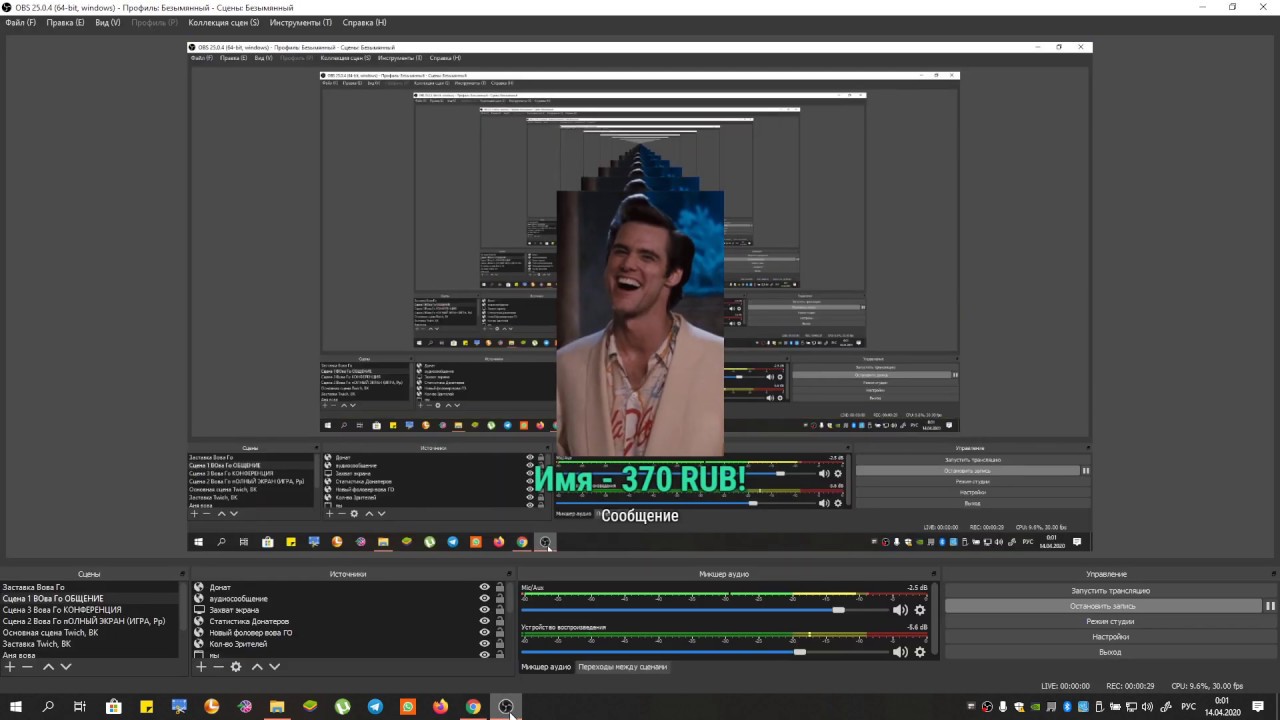1280x720 pixels.
Task: Open the Коллекция сцен (S) menu
Action: (x=223, y=22)
